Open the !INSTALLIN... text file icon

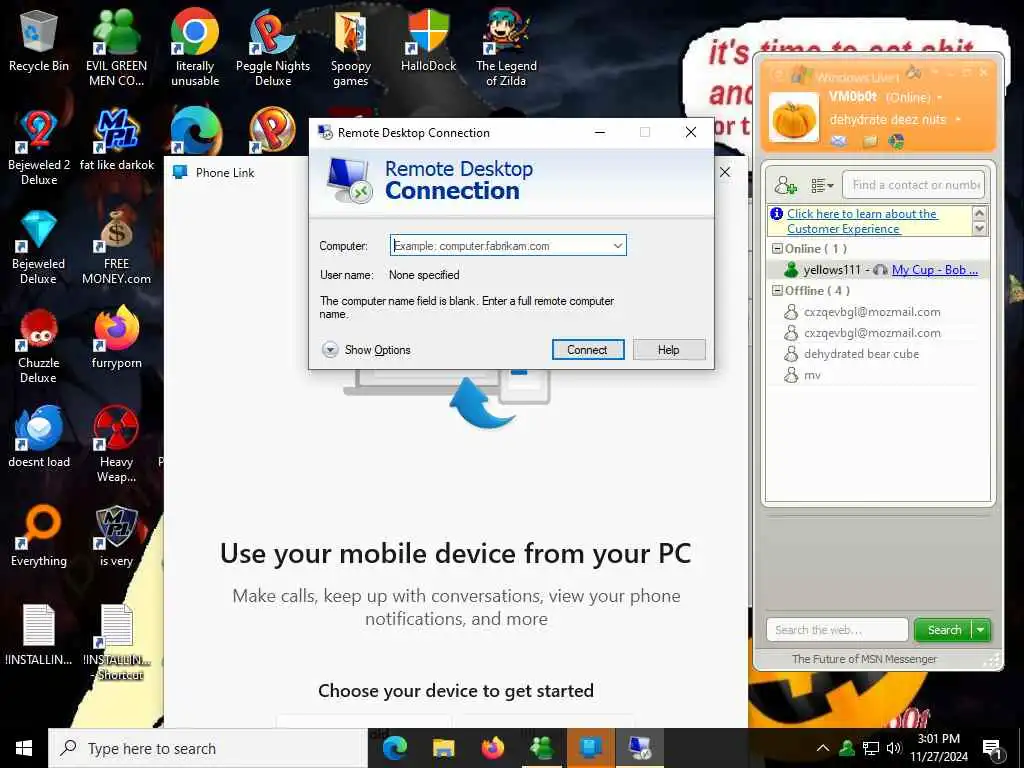[39, 634]
